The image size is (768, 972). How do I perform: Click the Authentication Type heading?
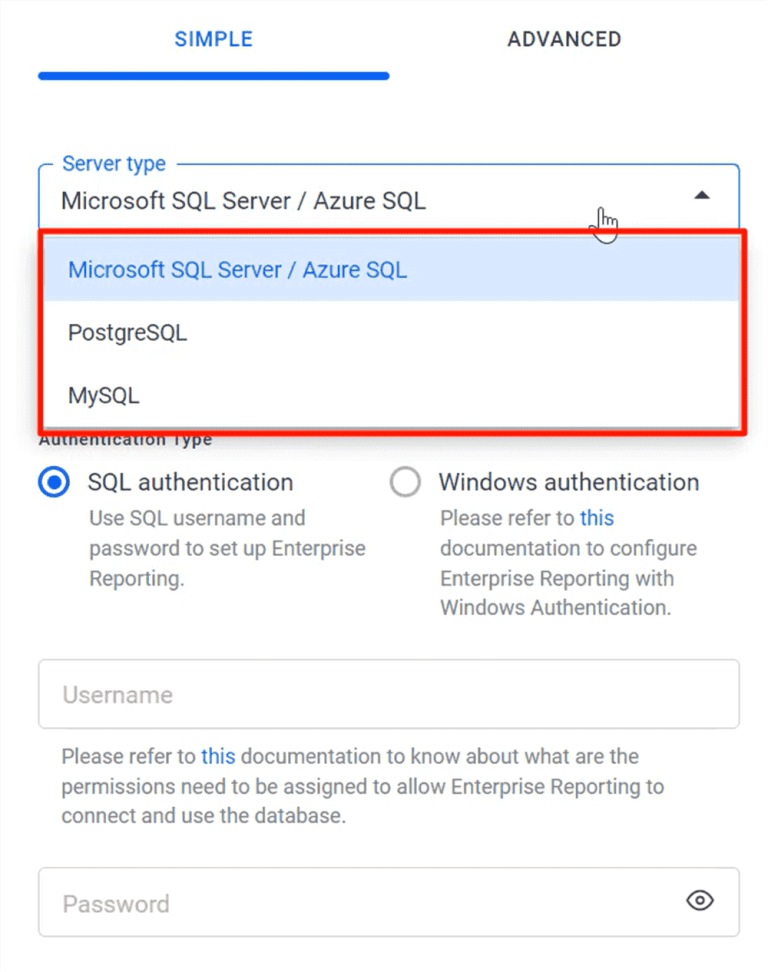coord(125,441)
